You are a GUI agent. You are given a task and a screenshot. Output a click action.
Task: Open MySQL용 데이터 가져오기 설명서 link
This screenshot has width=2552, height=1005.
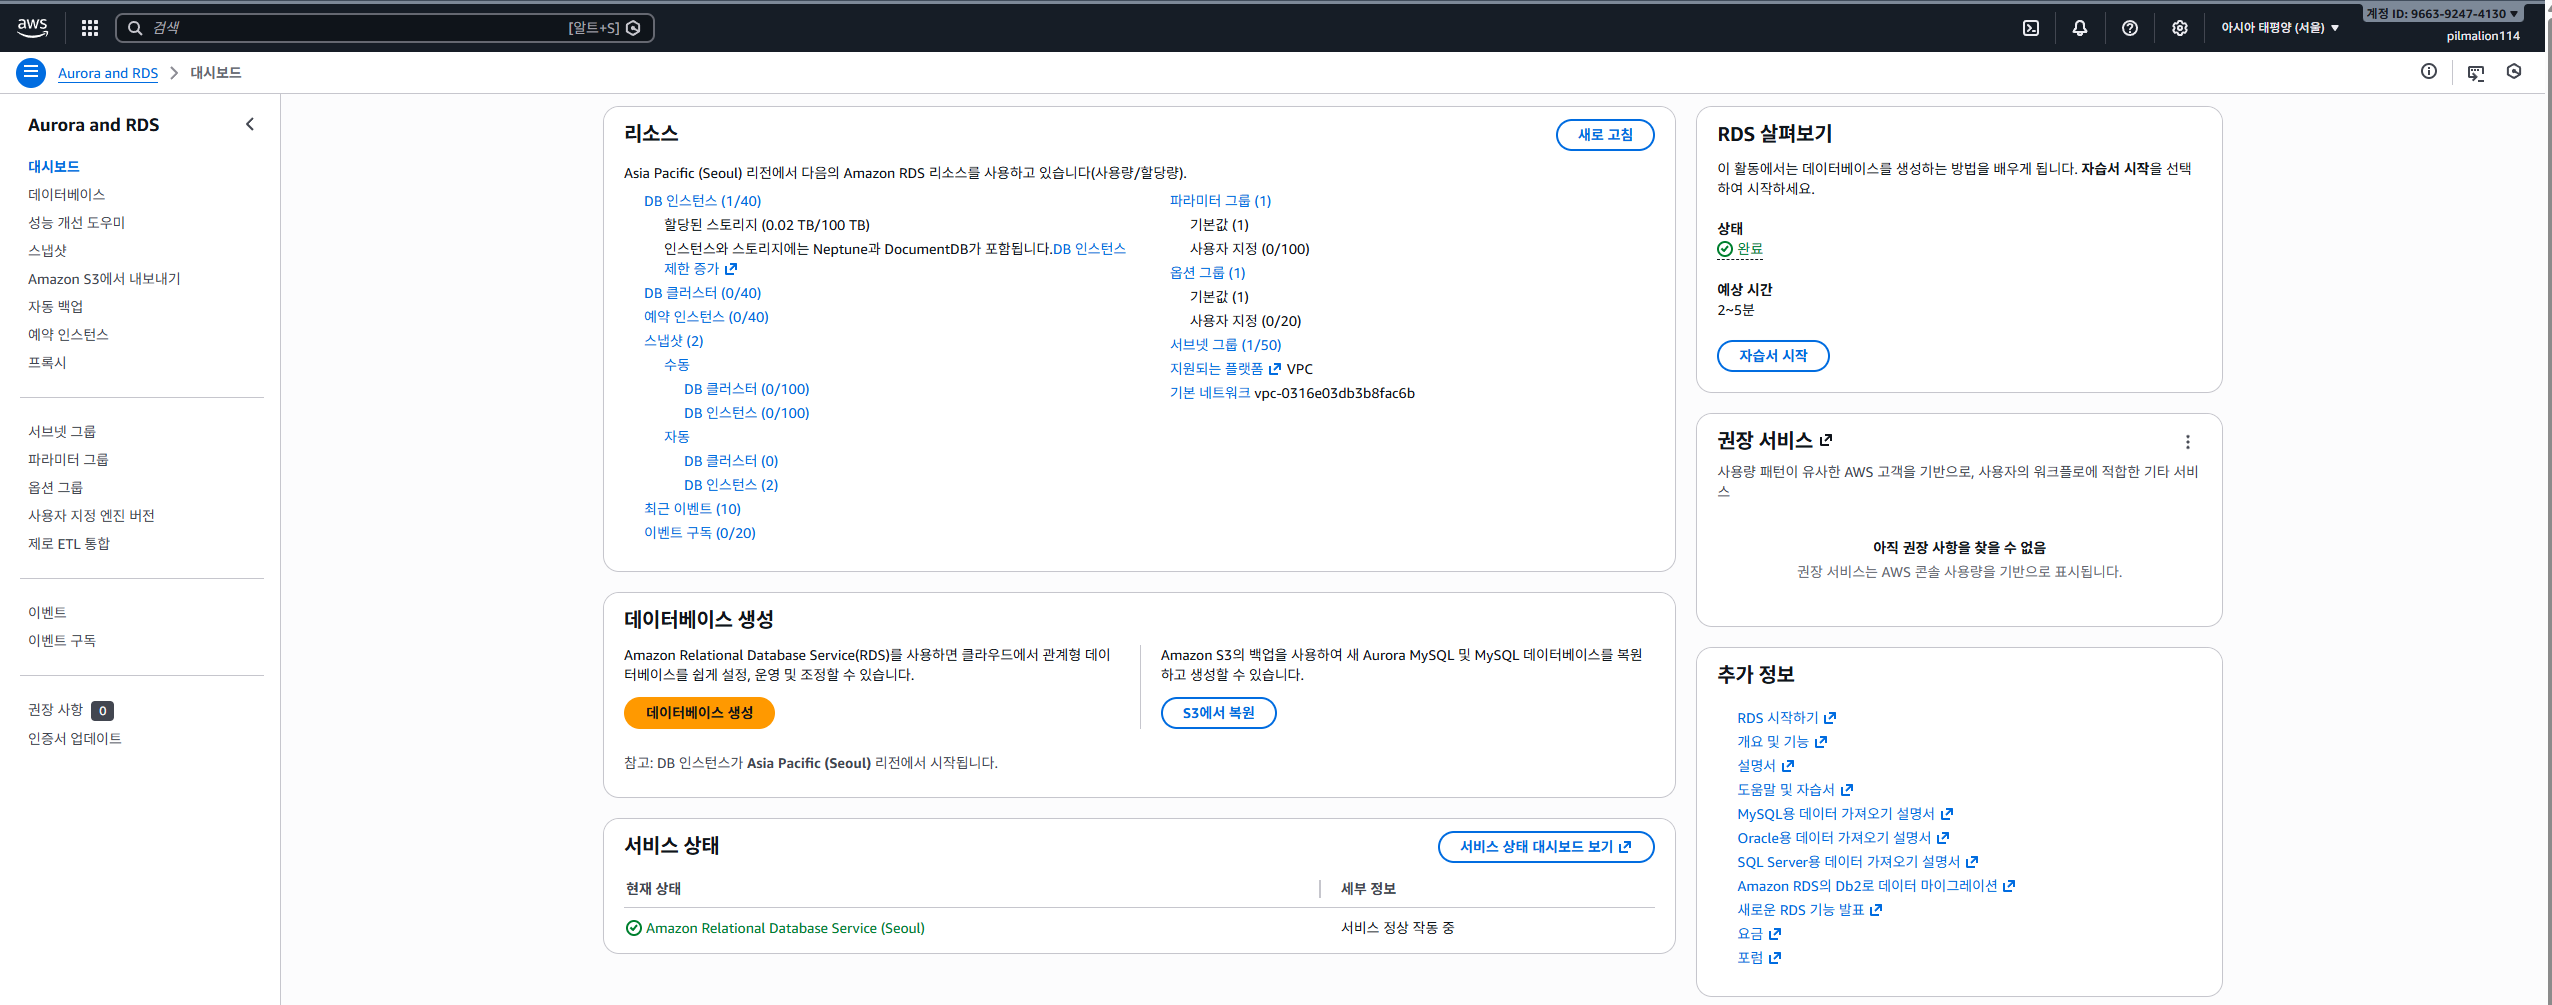[x=1845, y=814]
